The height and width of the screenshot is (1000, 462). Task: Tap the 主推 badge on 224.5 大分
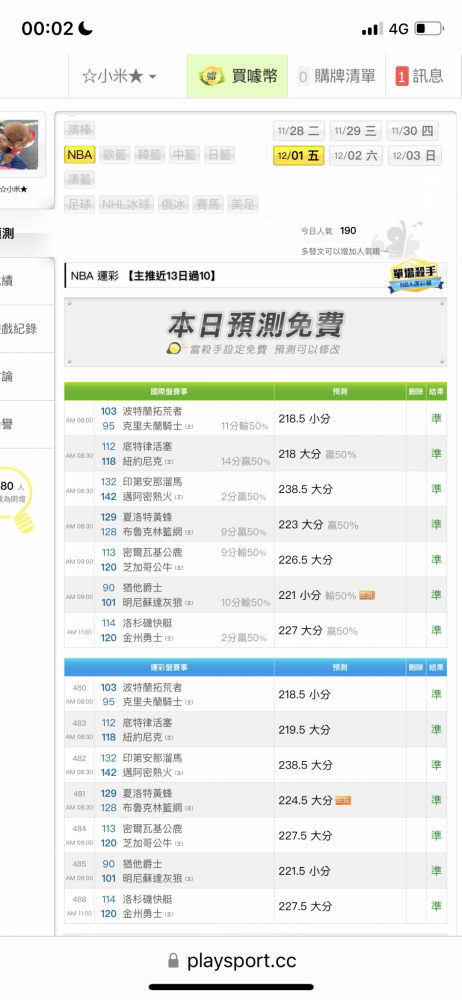pos(343,800)
